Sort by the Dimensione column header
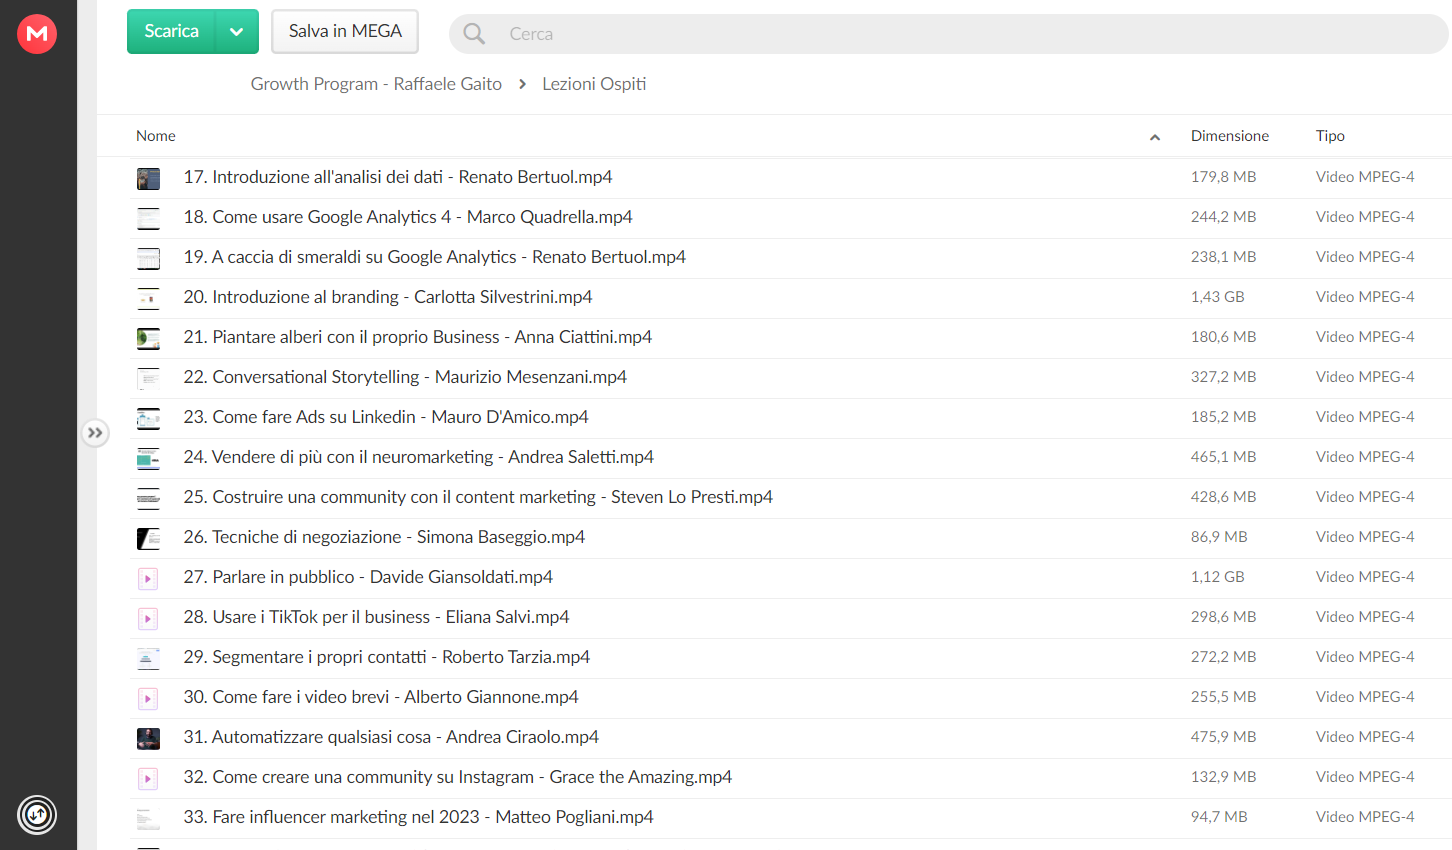Image resolution: width=1452 pixels, height=850 pixels. pos(1229,136)
